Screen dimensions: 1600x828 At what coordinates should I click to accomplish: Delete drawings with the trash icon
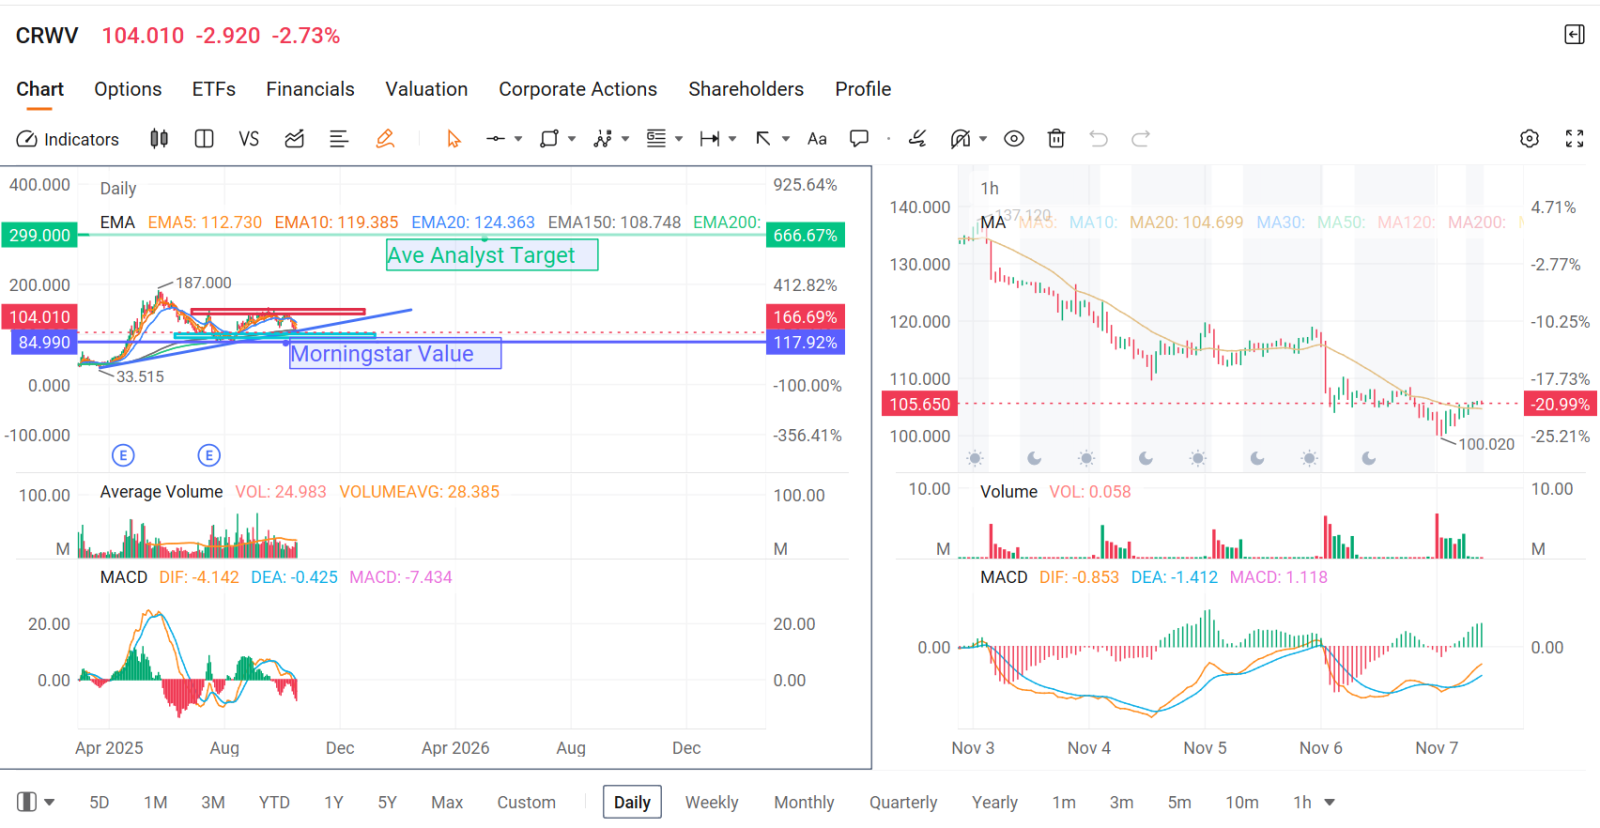pos(1056,139)
